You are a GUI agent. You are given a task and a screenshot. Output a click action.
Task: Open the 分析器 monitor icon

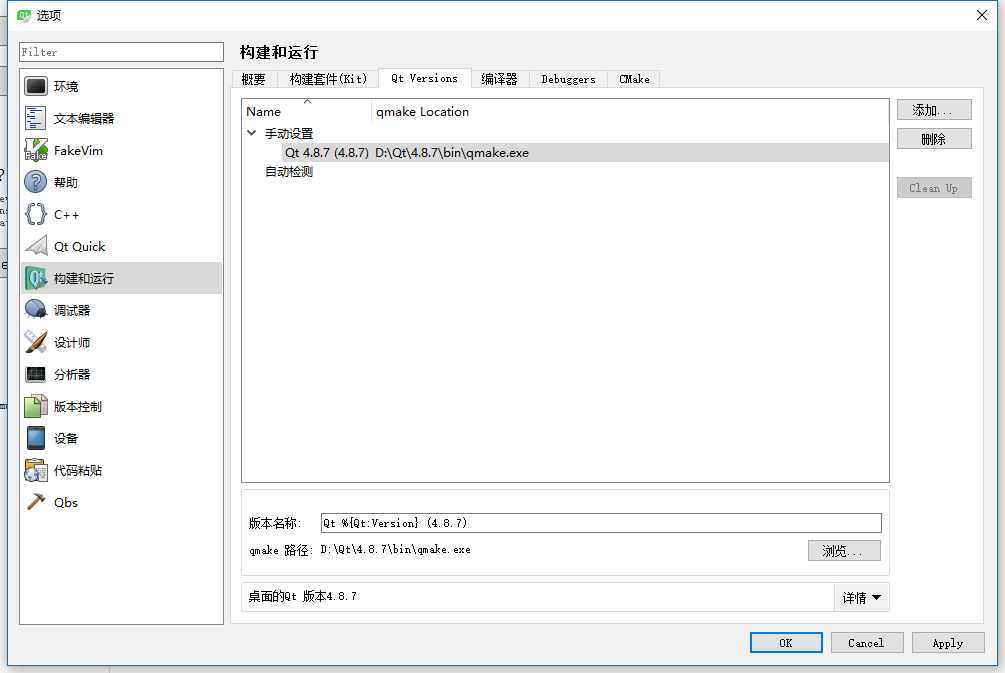point(36,374)
